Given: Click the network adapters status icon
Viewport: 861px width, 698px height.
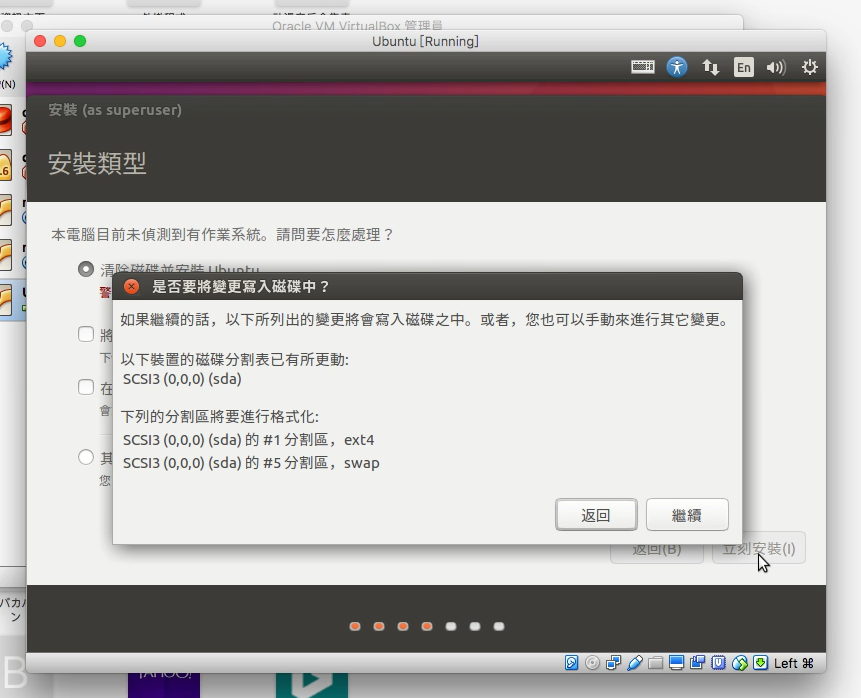Looking at the screenshot, I should click(613, 663).
